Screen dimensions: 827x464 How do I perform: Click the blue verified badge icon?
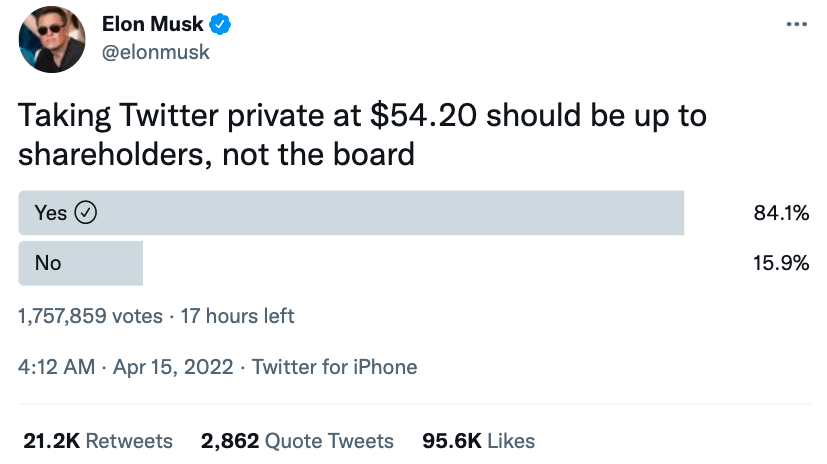220,24
